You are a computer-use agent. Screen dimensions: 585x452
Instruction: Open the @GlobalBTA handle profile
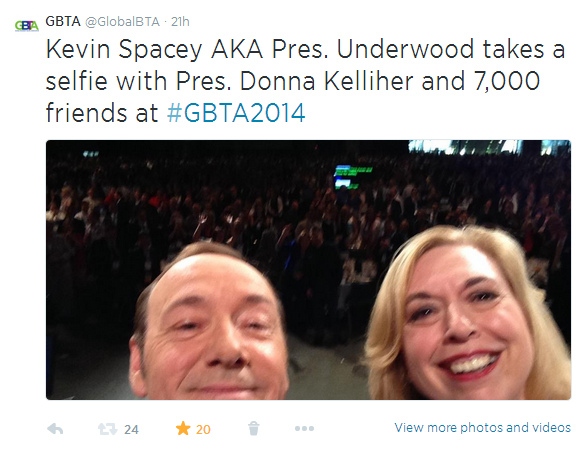click(122, 22)
